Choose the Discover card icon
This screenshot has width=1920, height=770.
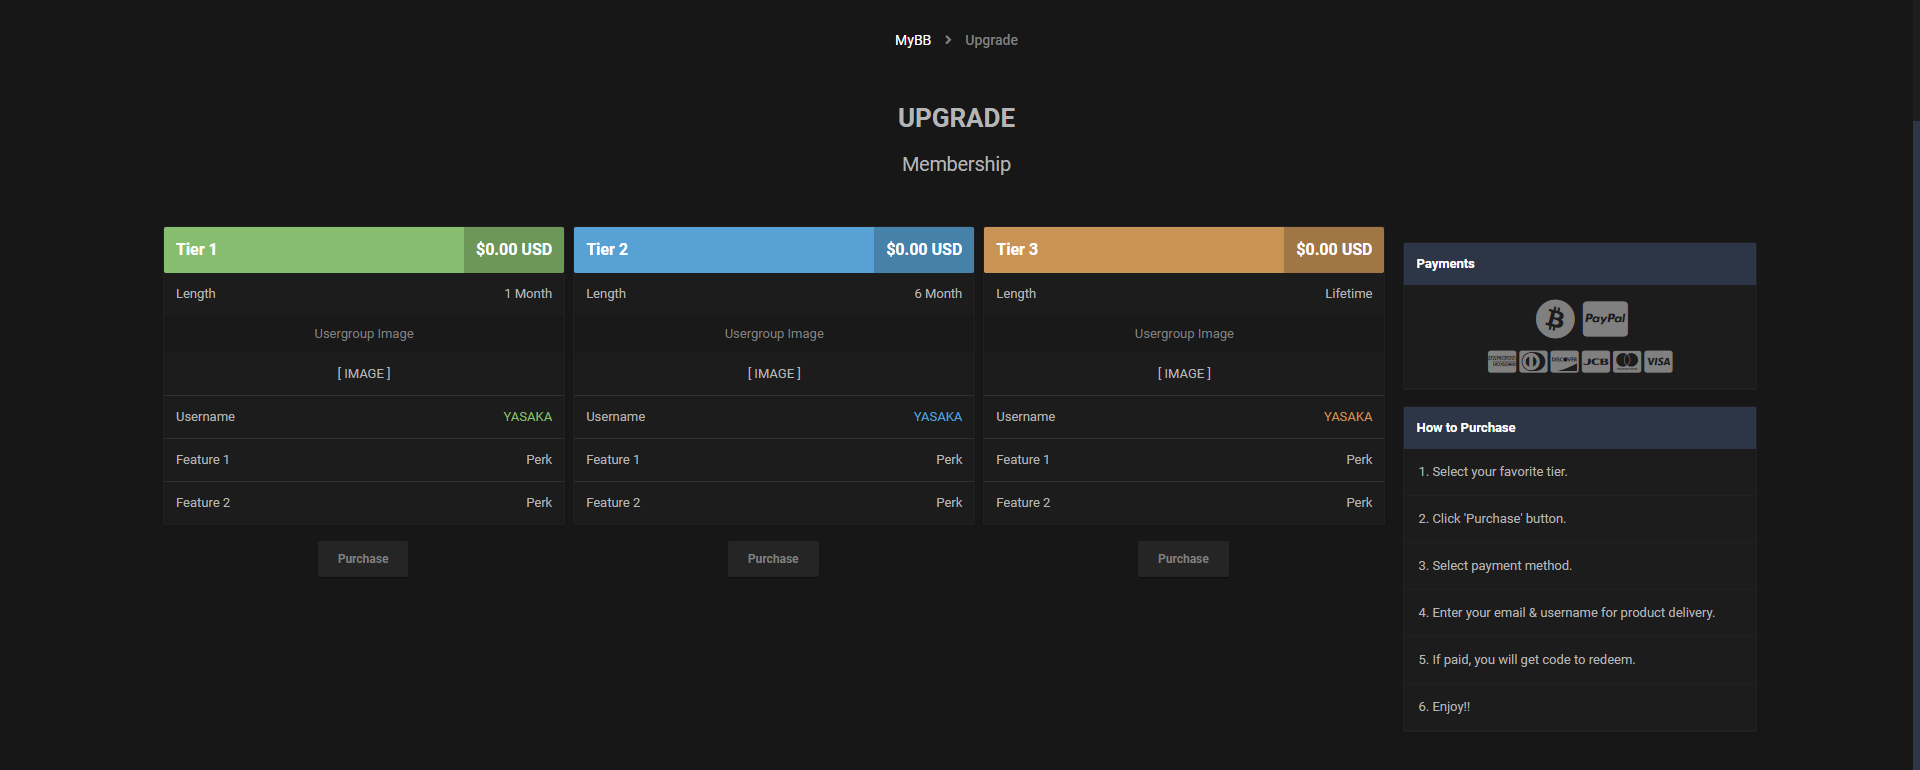[1564, 362]
